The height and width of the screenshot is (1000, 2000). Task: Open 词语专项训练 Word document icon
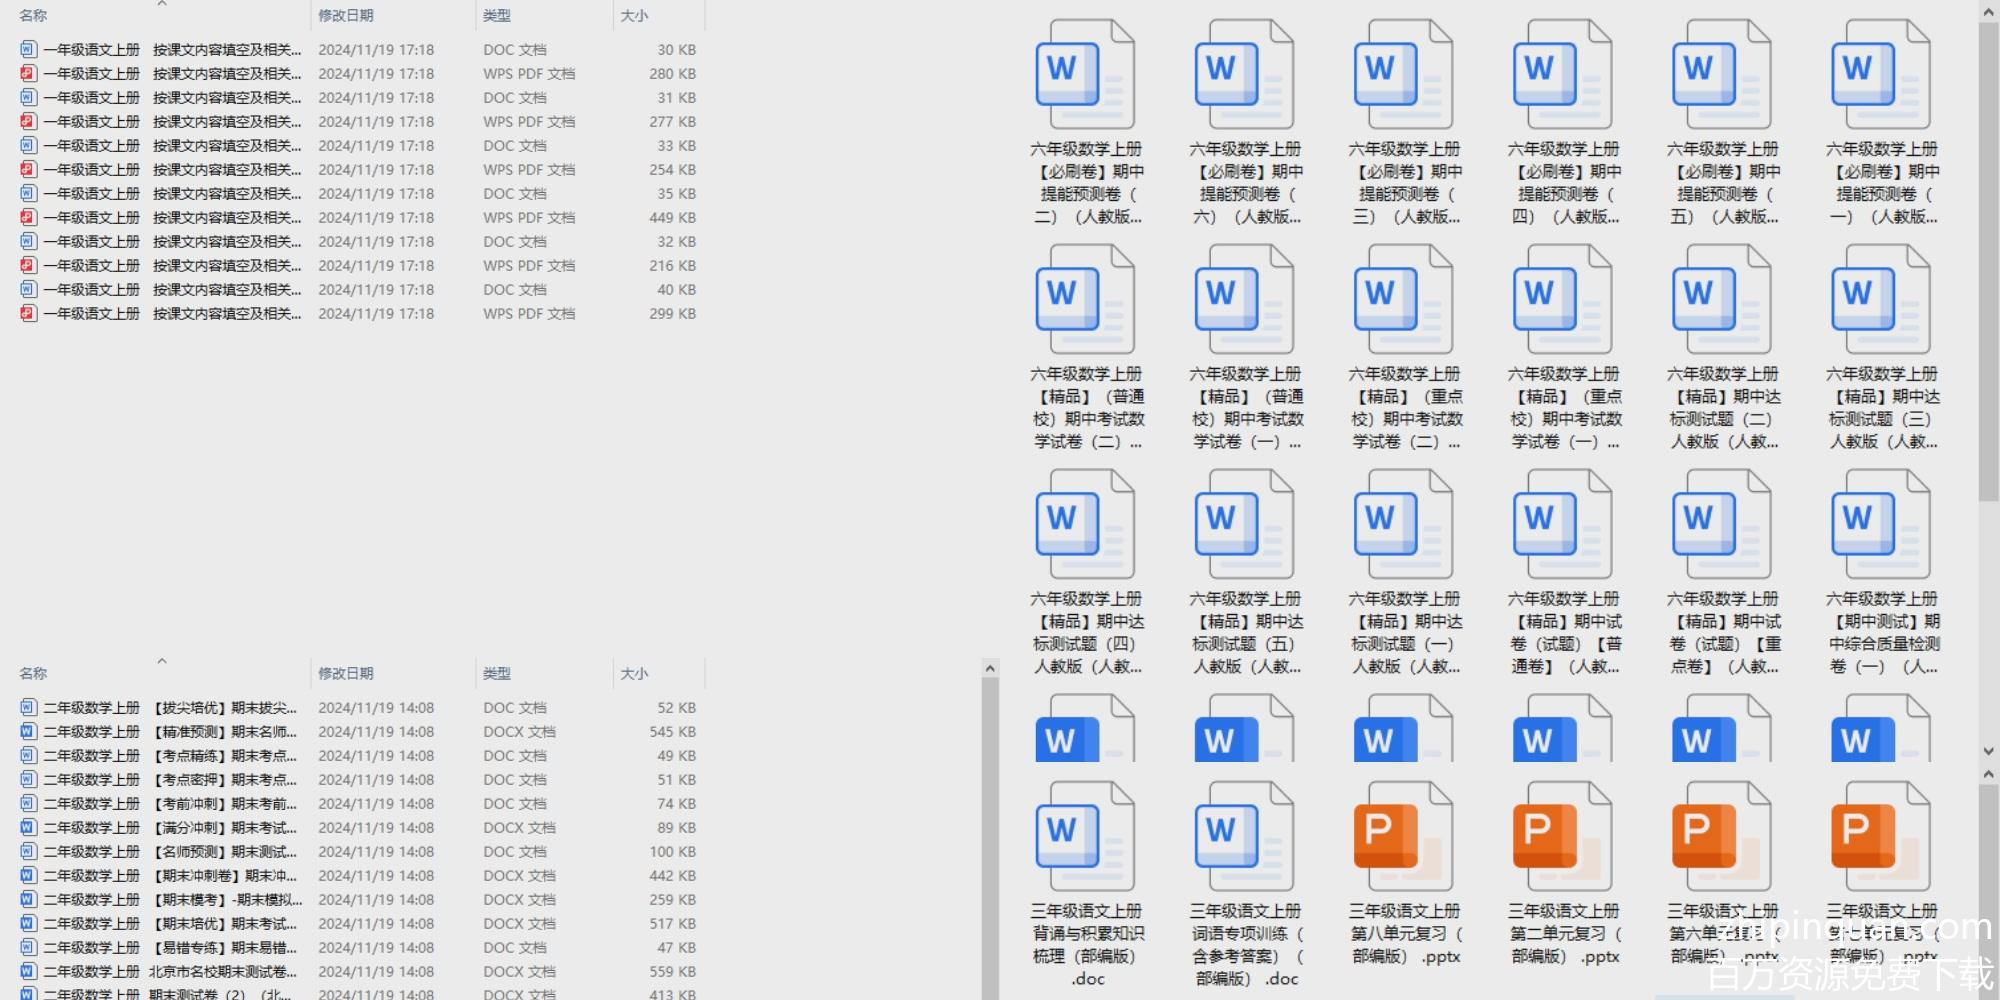(x=1244, y=836)
